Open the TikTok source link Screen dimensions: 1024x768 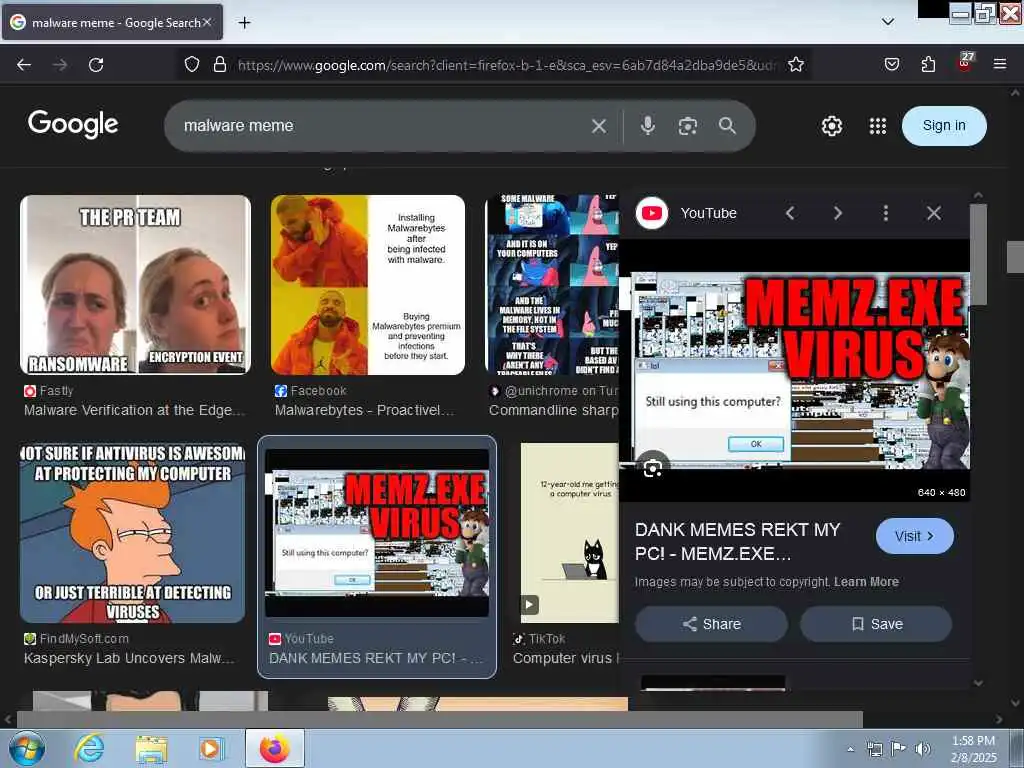coord(539,639)
